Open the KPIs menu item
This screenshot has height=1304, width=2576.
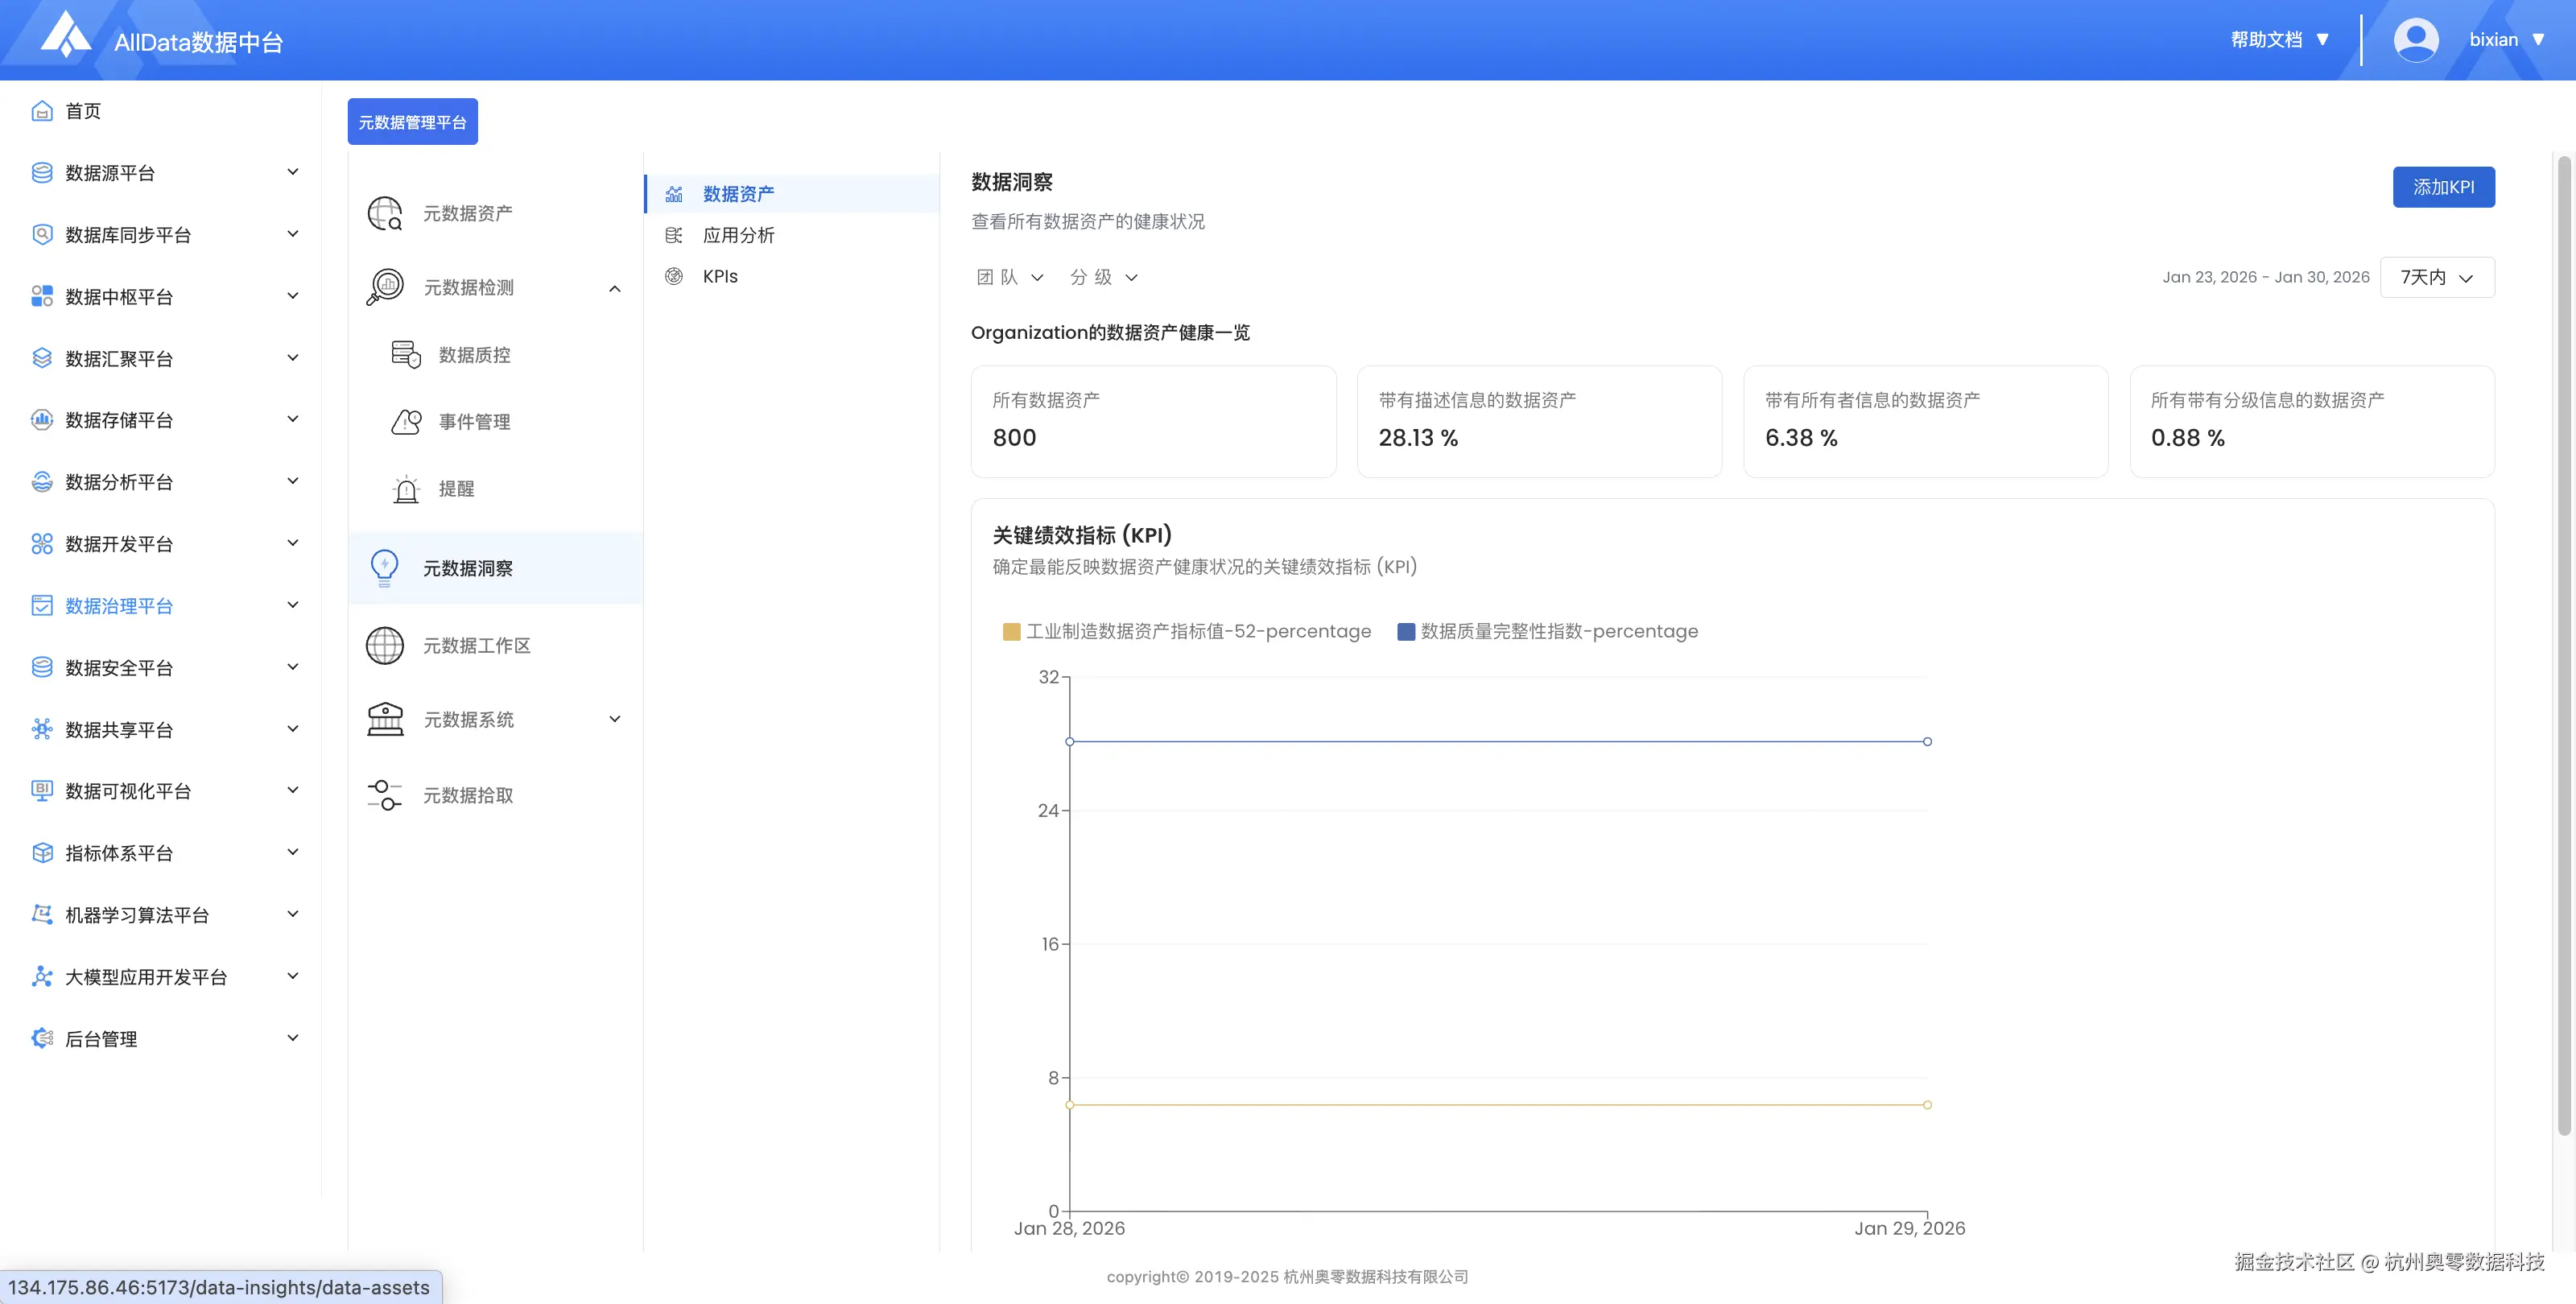pyautogui.click(x=720, y=276)
